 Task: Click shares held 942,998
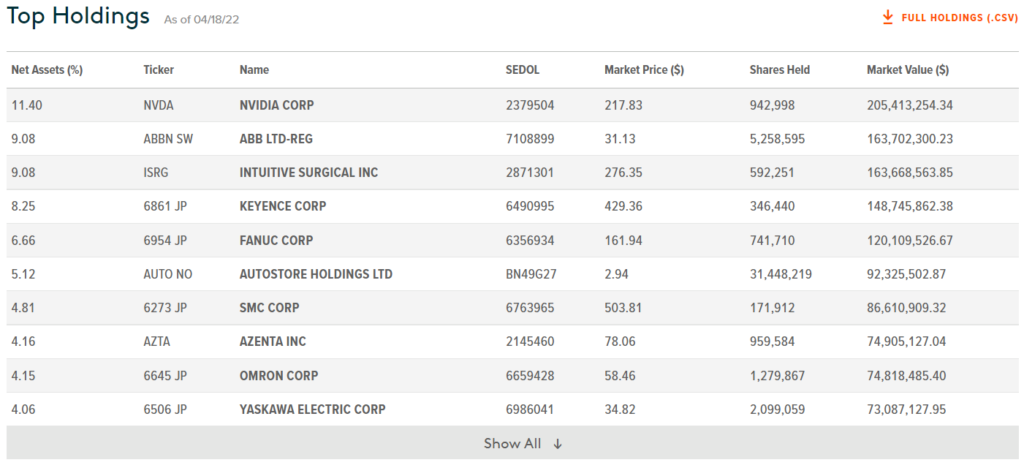(772, 105)
